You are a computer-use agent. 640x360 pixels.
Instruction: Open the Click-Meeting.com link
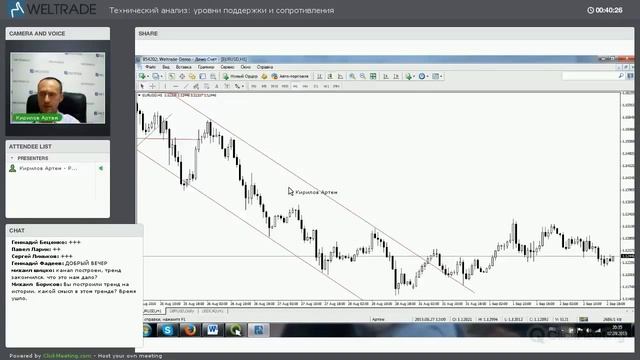coord(67,356)
